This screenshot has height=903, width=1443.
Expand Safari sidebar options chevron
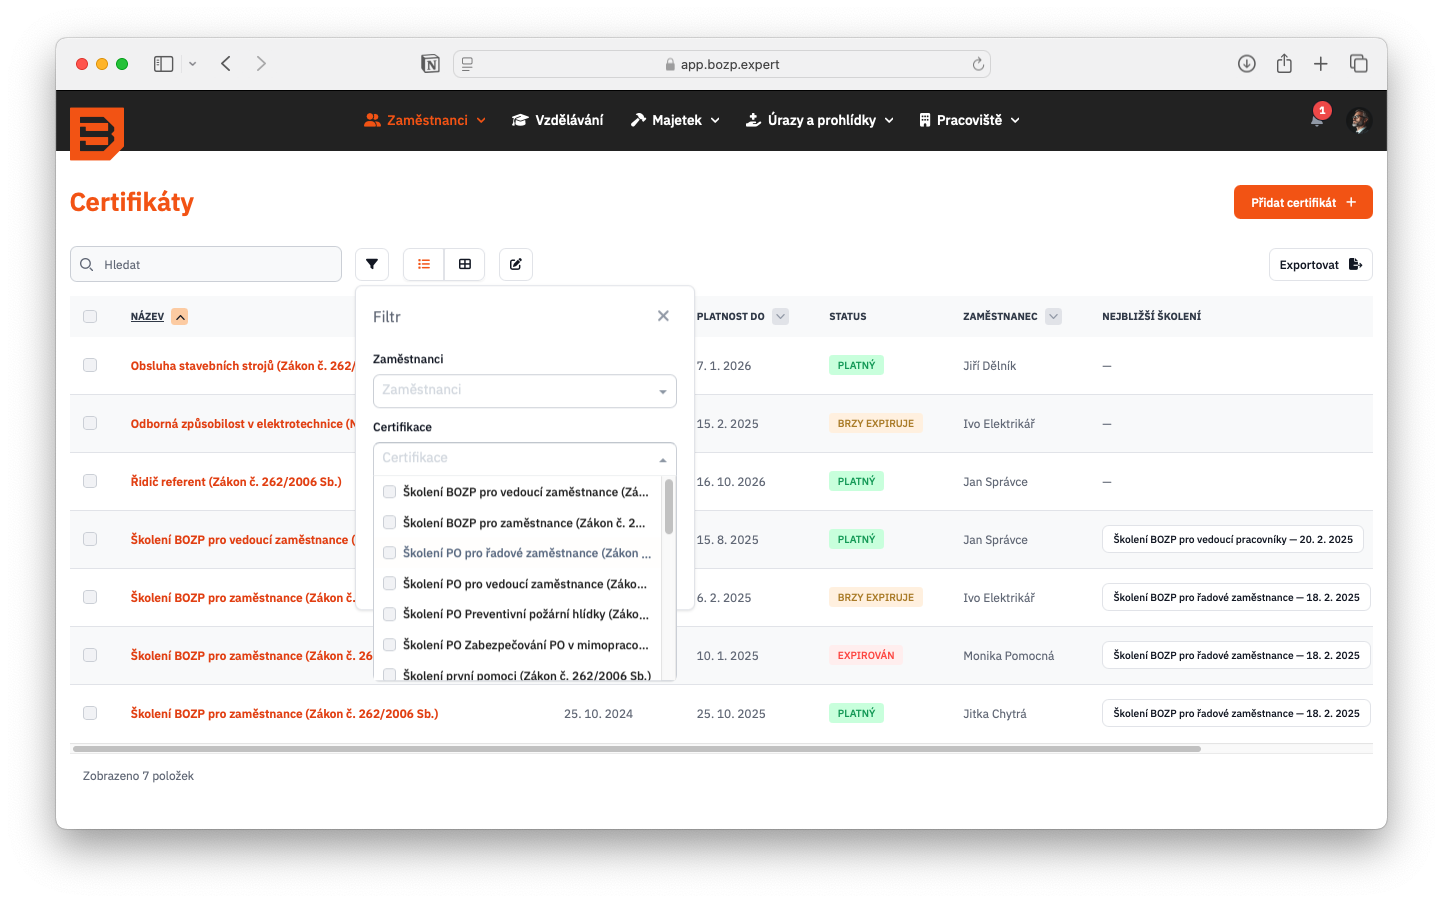(x=193, y=64)
